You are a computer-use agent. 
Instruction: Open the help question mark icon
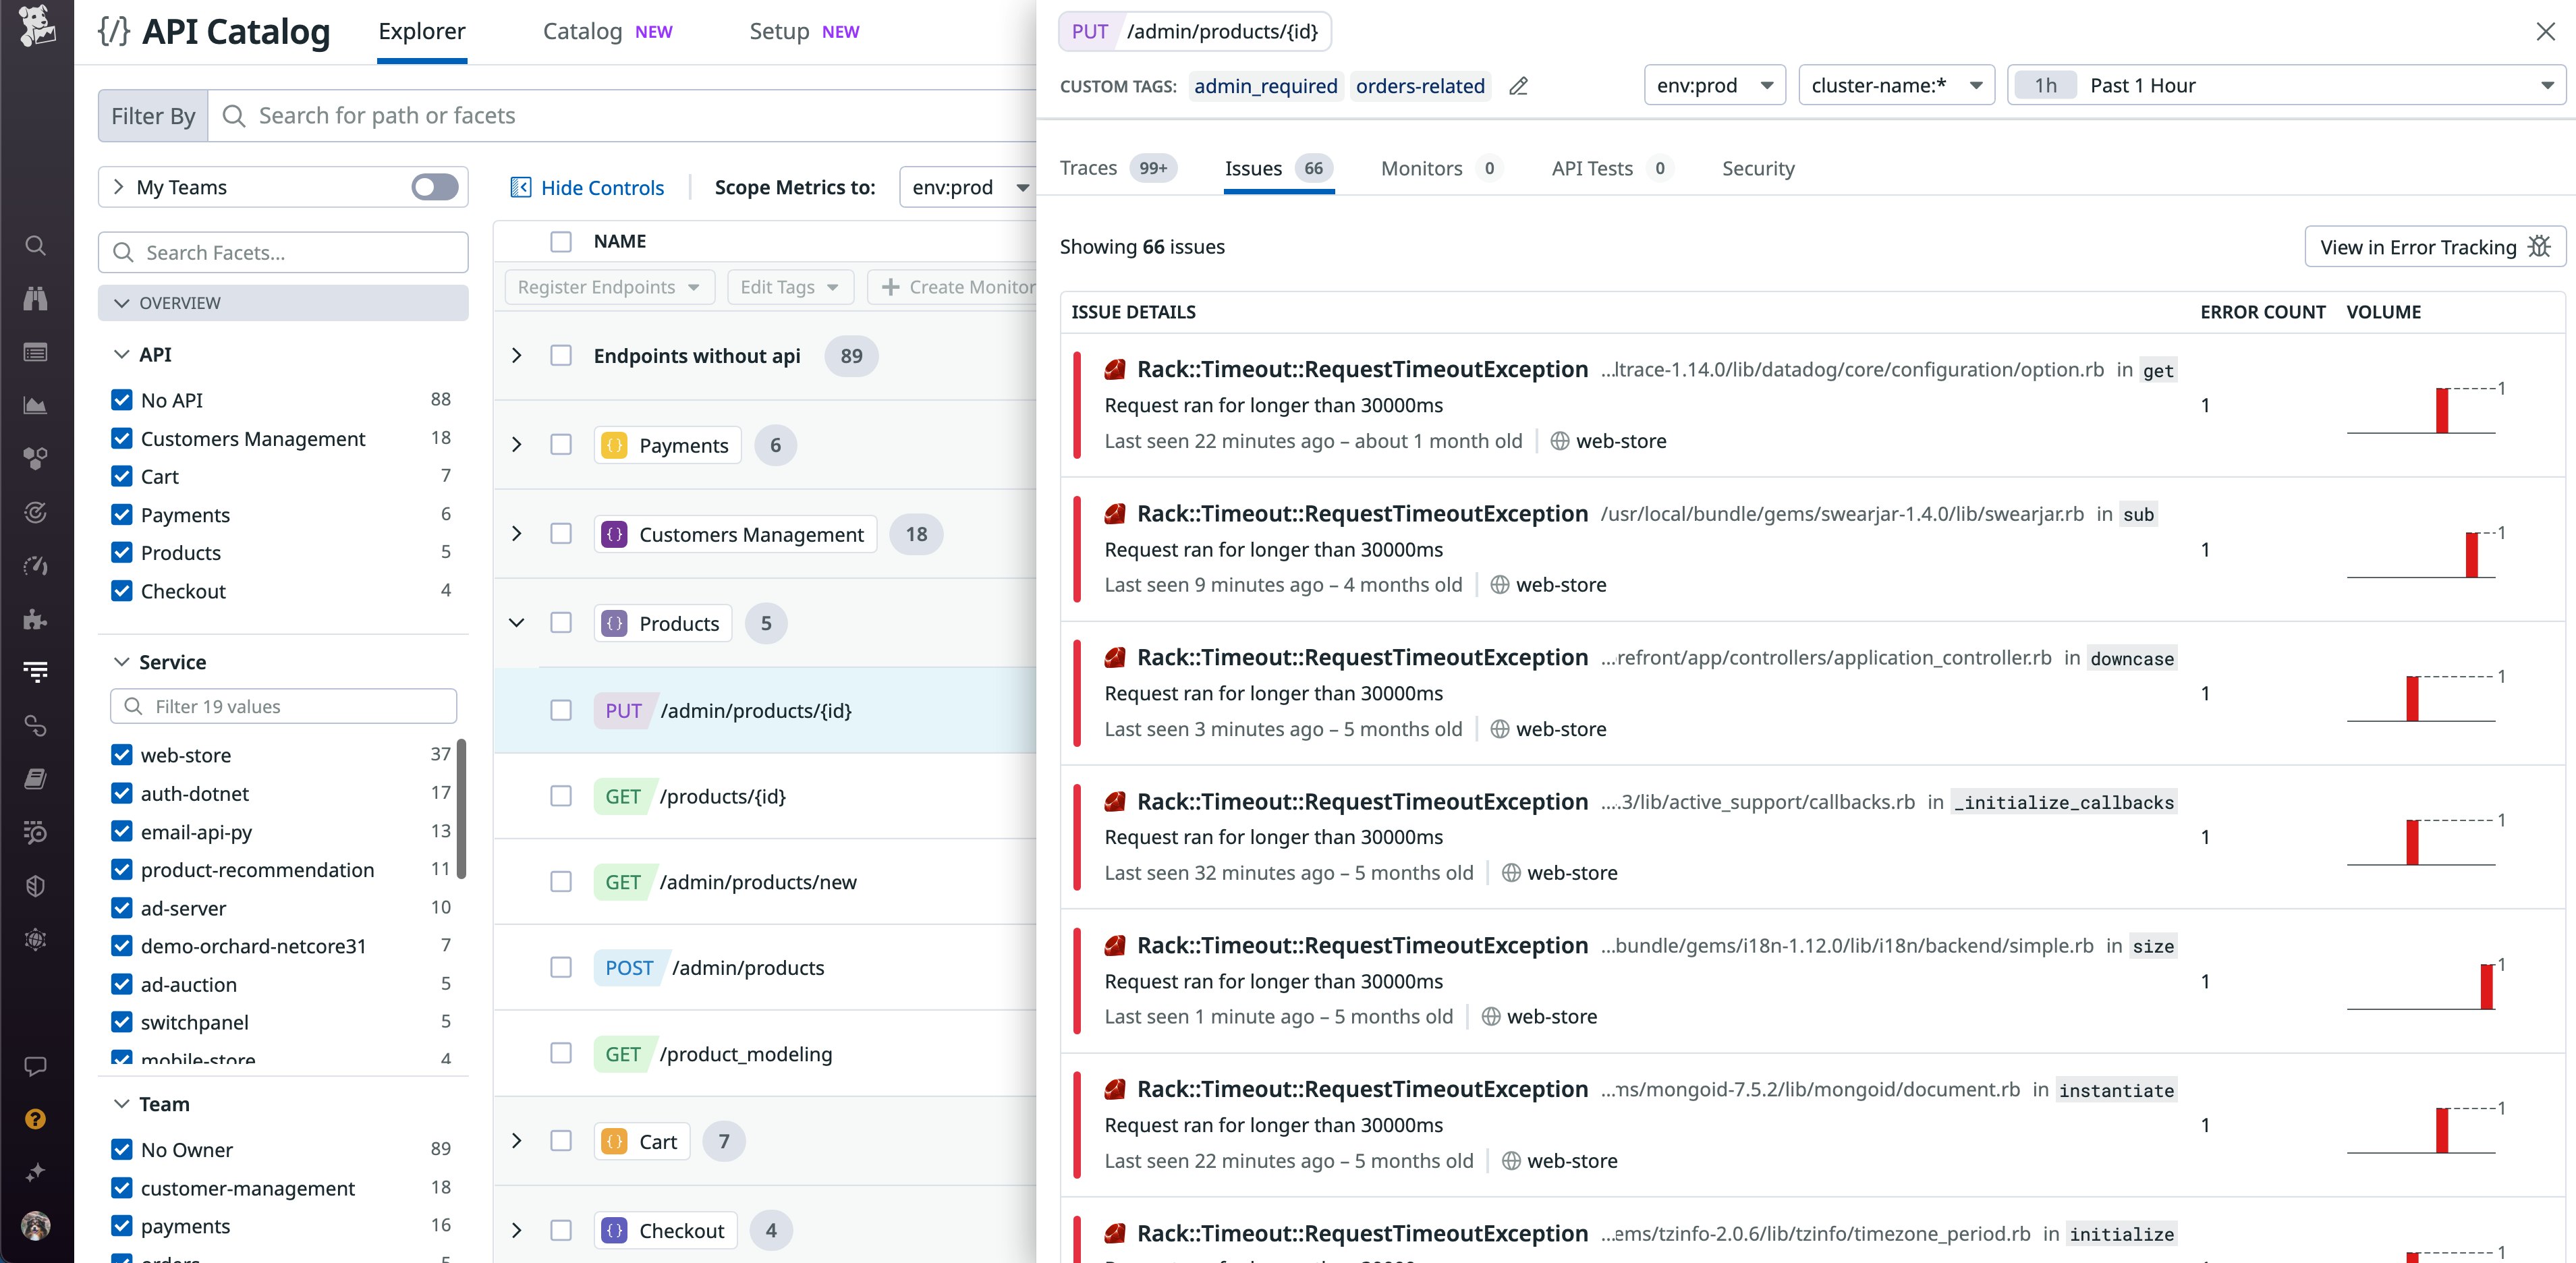tap(36, 1119)
